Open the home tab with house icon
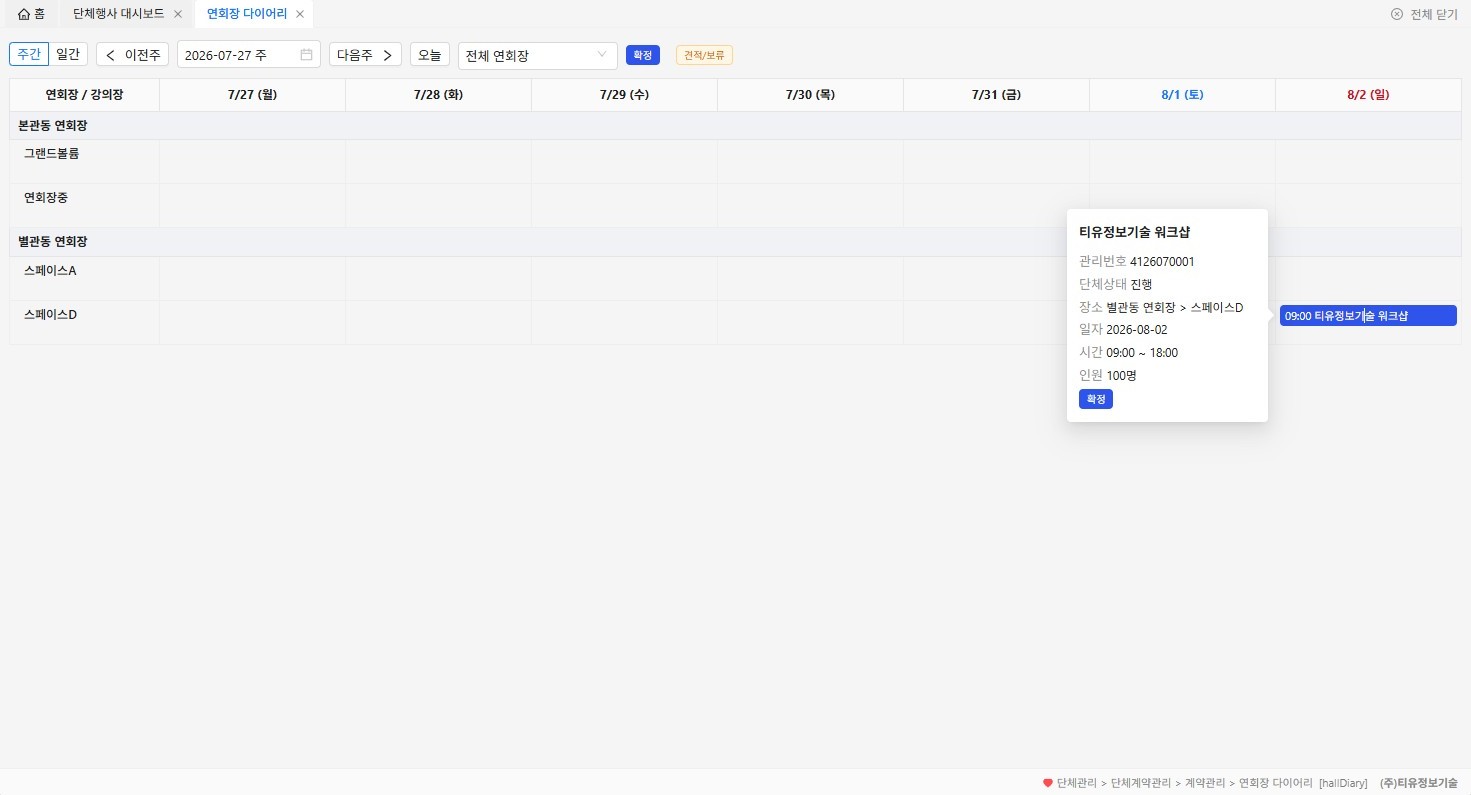 [x=31, y=14]
